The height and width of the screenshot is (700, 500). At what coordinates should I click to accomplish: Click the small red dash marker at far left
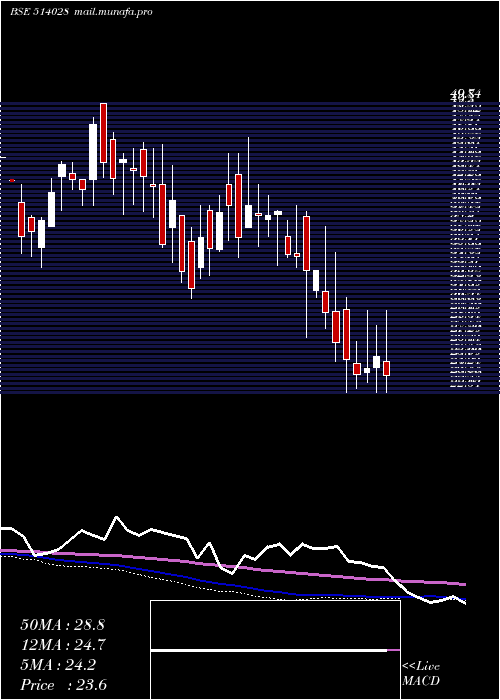pos(12,180)
